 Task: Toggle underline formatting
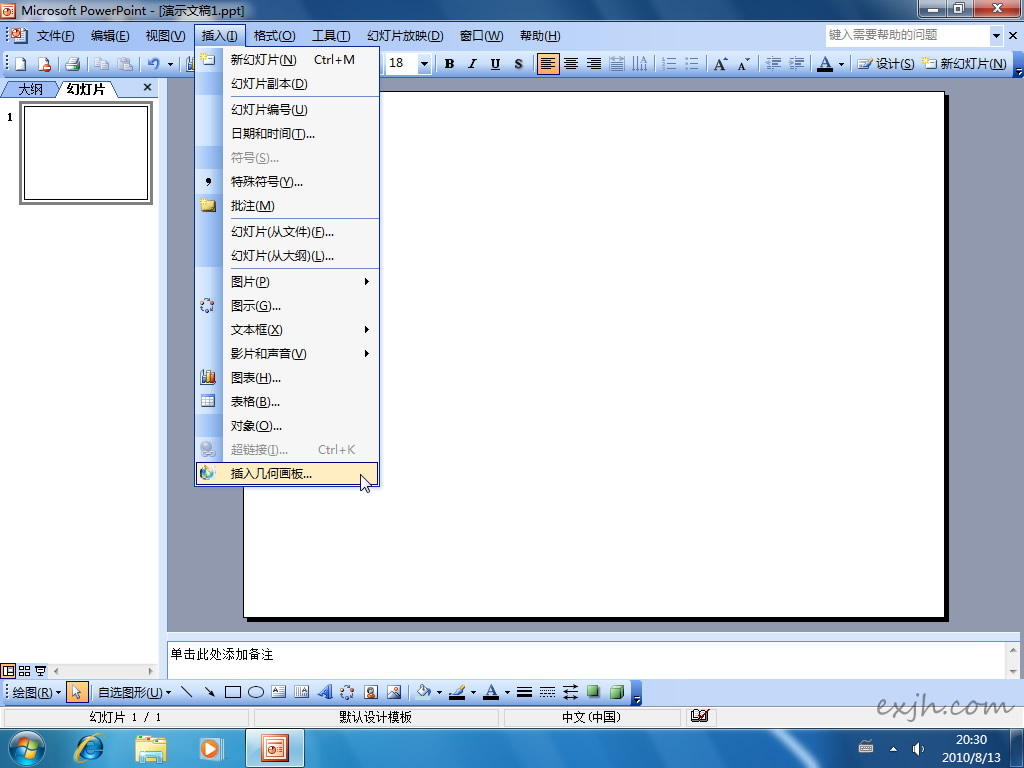[495, 64]
